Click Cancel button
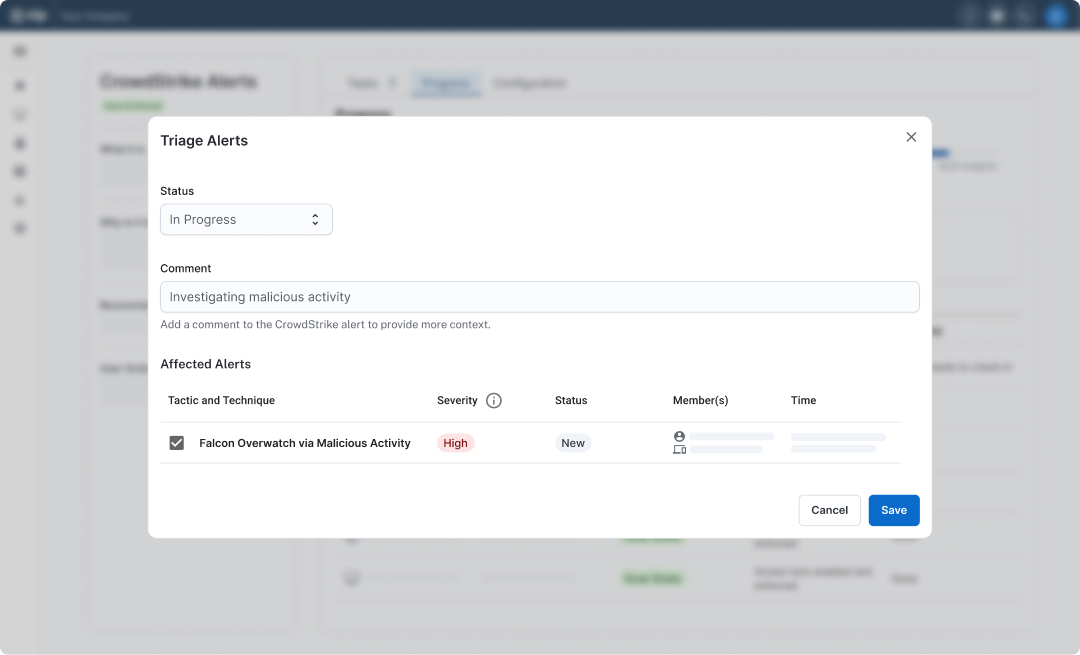Screen dimensions: 1080x655 829,510
